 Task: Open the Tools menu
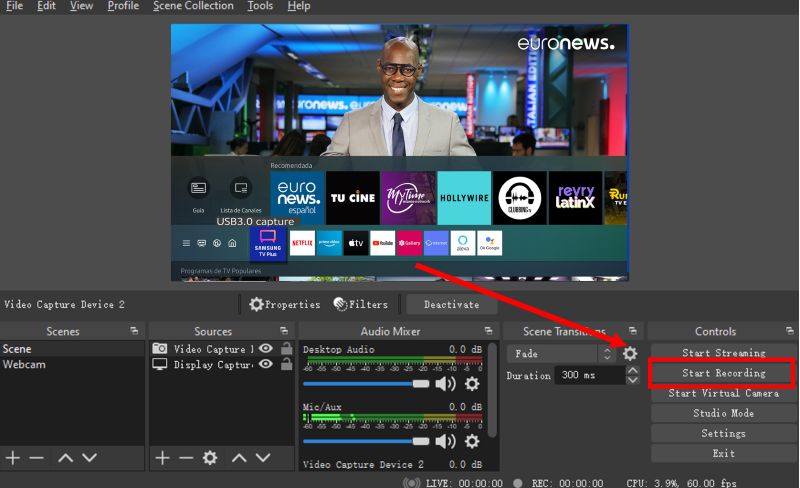tap(260, 6)
